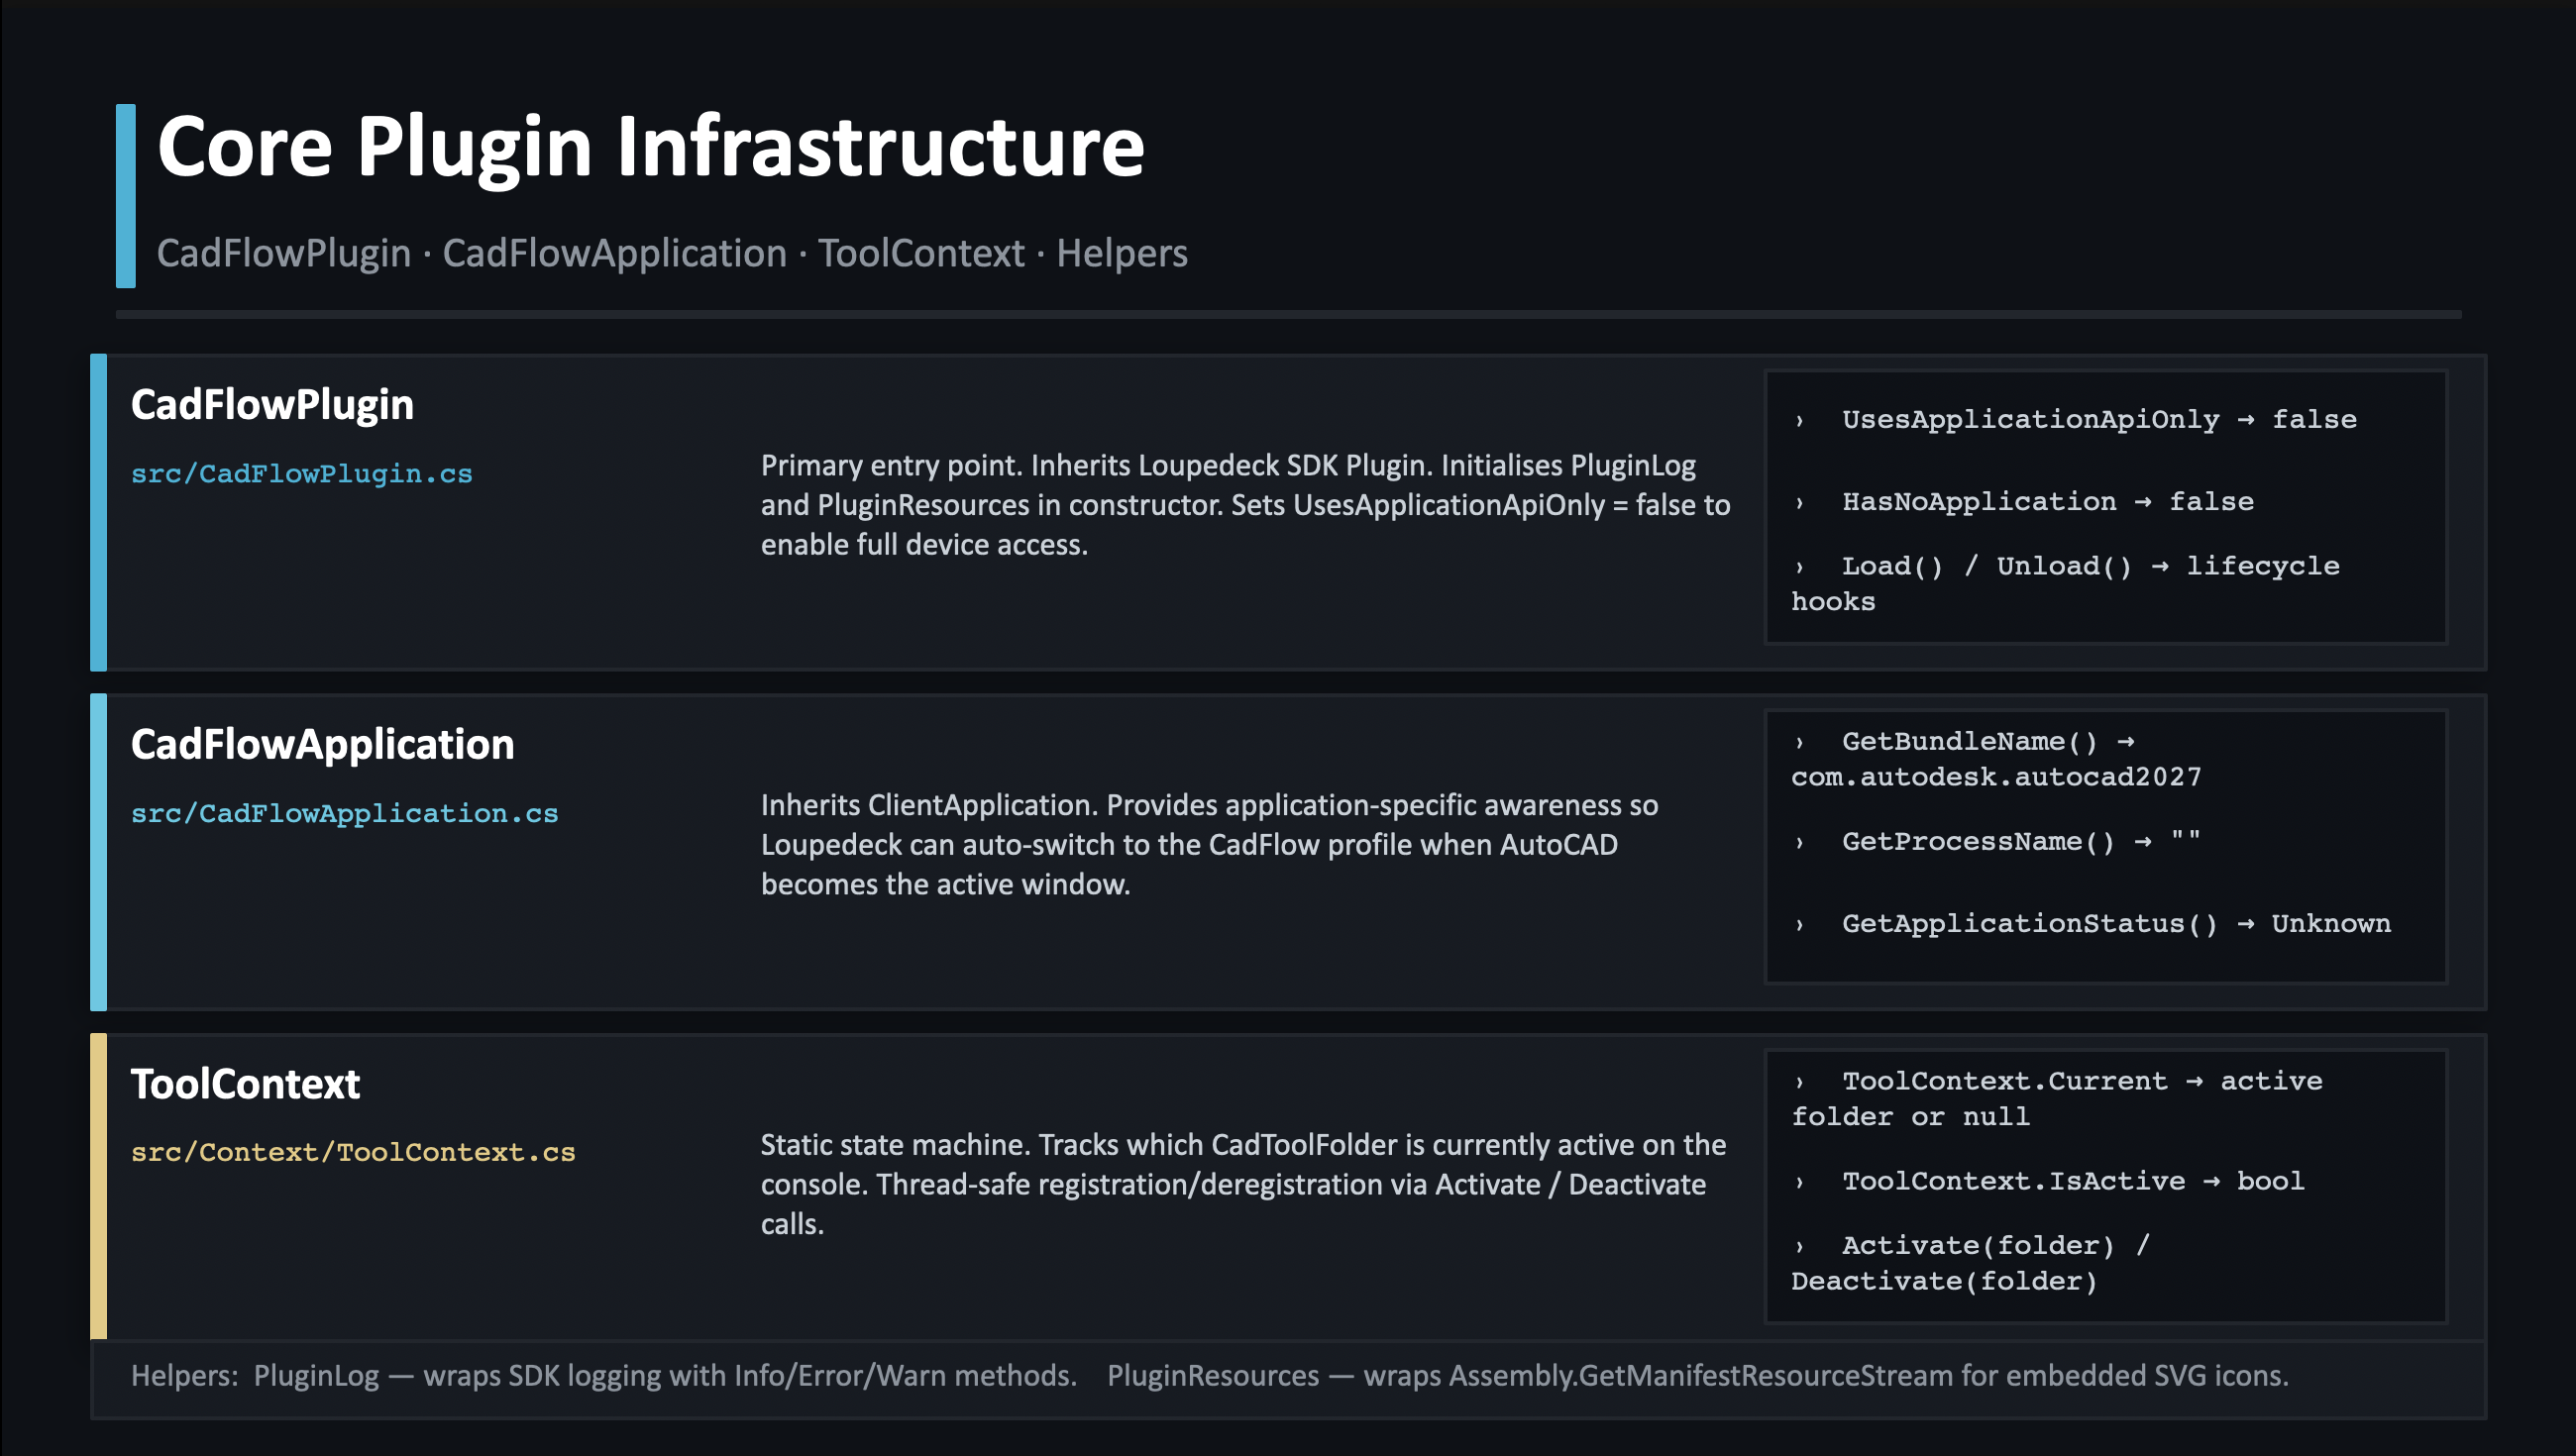Click the yellow accent bar of ToolContext card
2576x1456 pixels.
(98, 1186)
